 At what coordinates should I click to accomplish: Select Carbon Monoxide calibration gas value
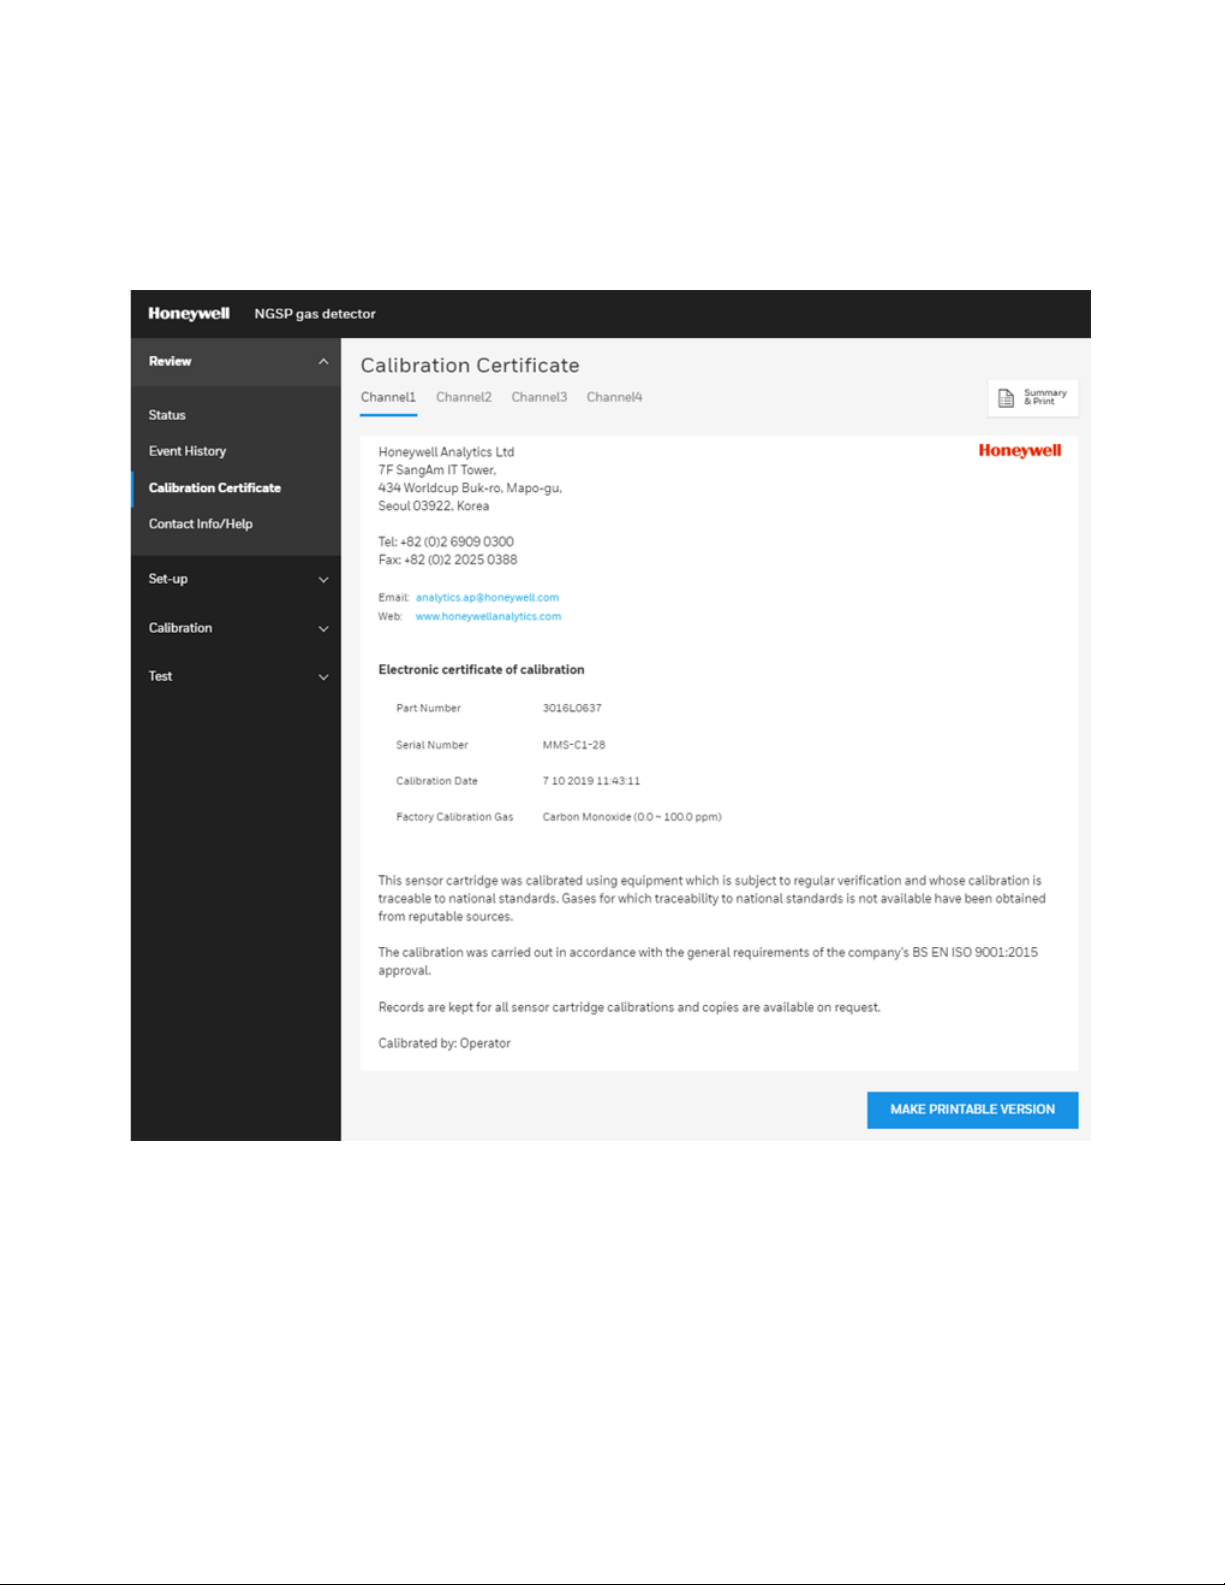pos(632,817)
